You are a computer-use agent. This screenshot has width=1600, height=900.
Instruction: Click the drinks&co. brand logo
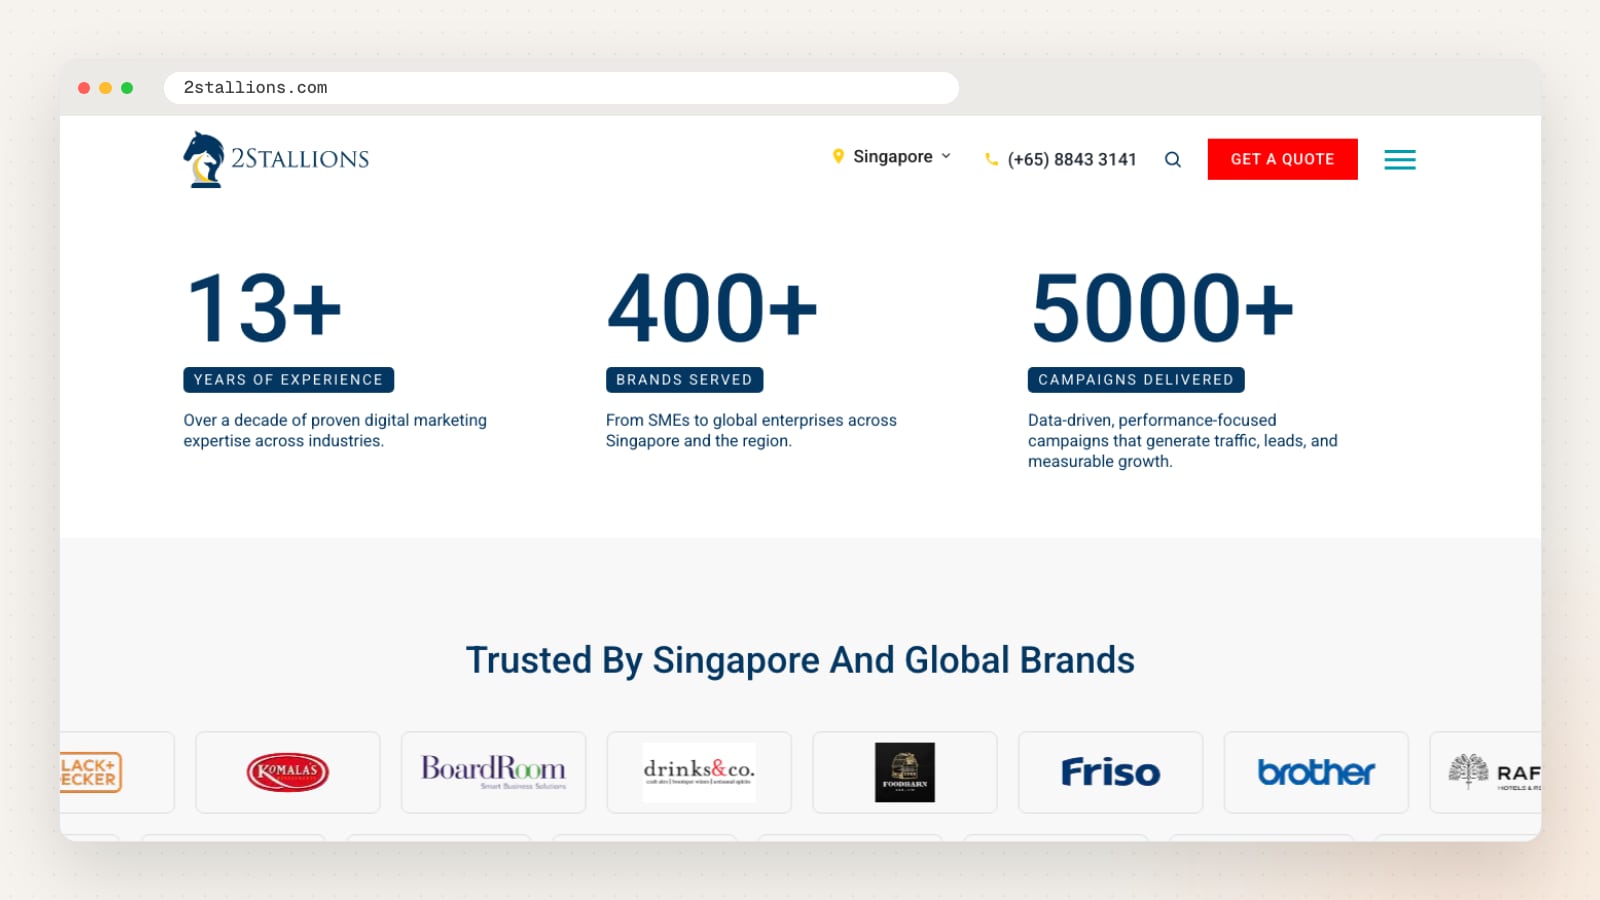(699, 772)
